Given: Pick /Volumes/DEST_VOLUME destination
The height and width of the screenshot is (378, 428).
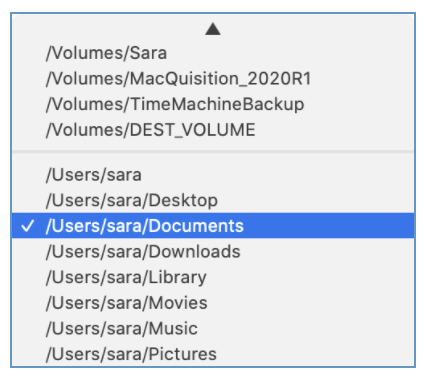Looking at the screenshot, I should coord(213,130).
